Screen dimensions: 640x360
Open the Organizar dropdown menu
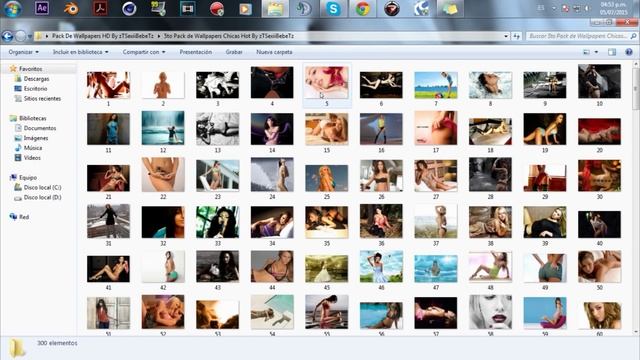tap(24, 52)
